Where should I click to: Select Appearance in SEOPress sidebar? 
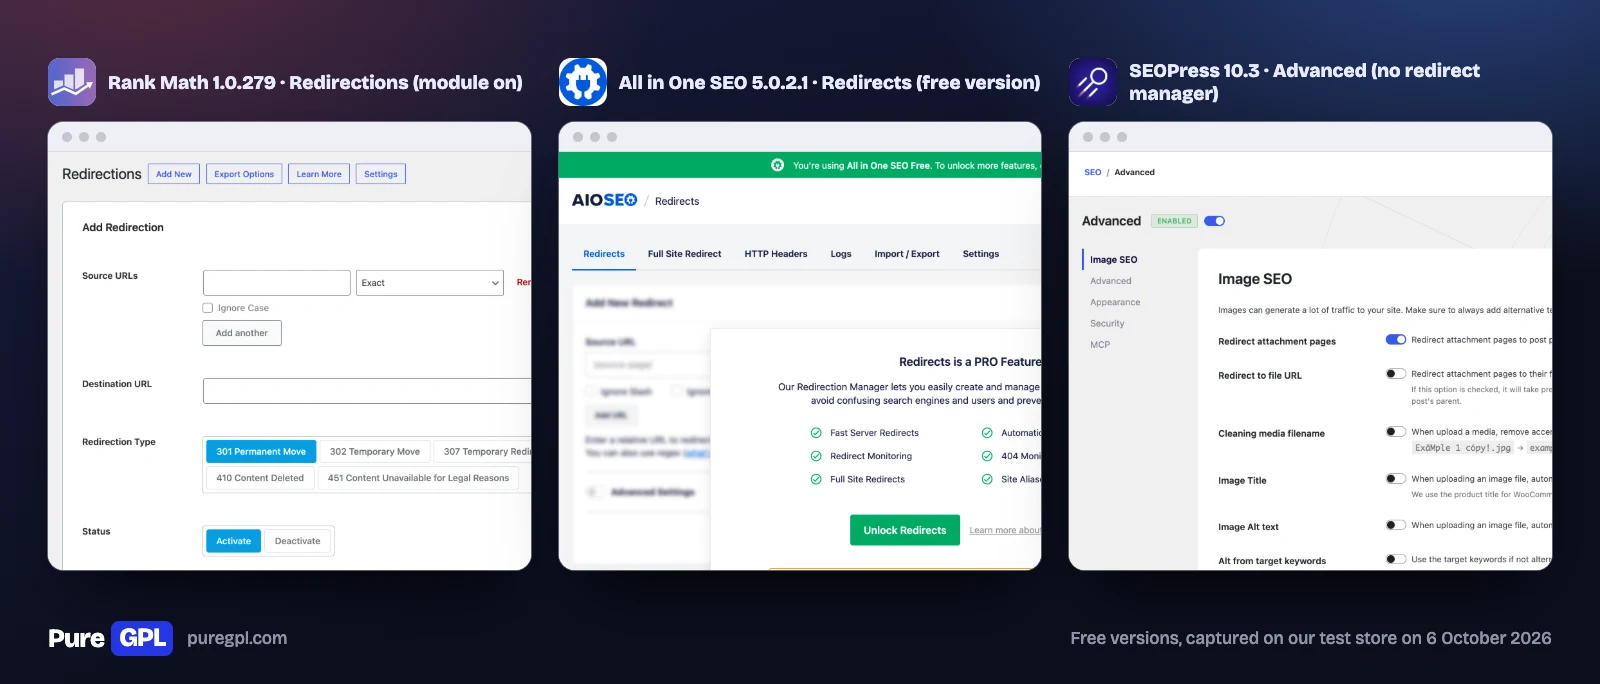[x=1115, y=302]
